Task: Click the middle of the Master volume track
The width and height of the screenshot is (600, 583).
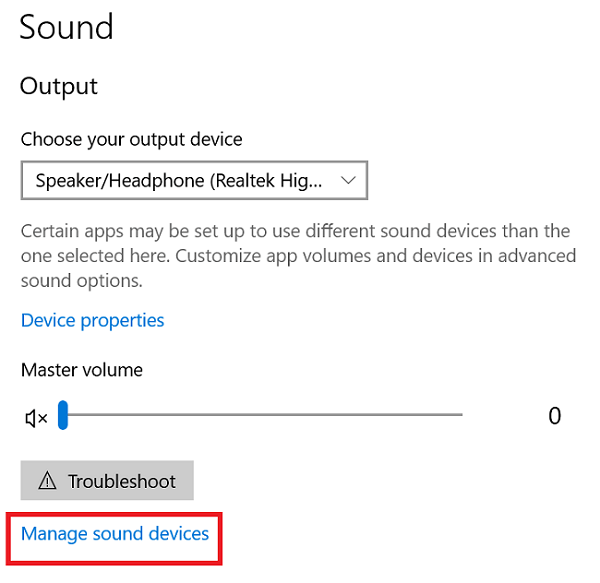Action: click(260, 414)
